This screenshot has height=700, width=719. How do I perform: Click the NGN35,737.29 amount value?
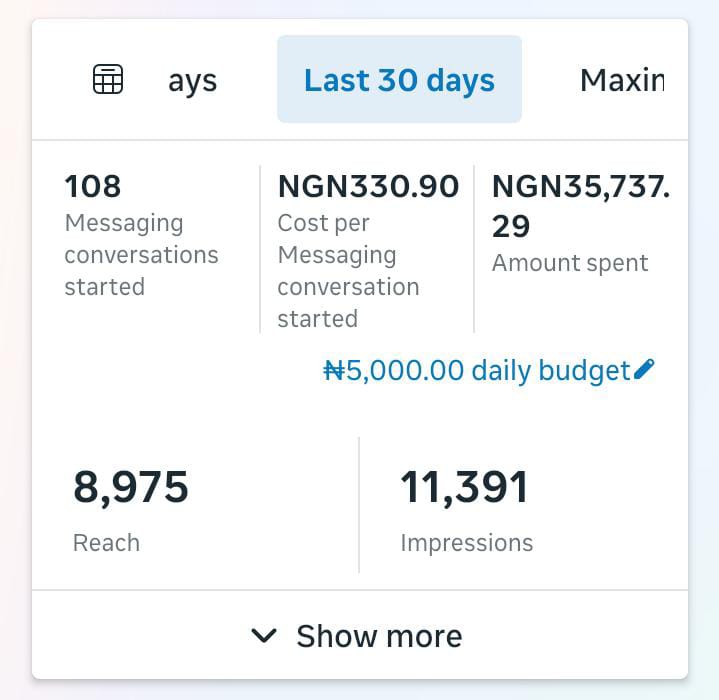click(x=579, y=205)
